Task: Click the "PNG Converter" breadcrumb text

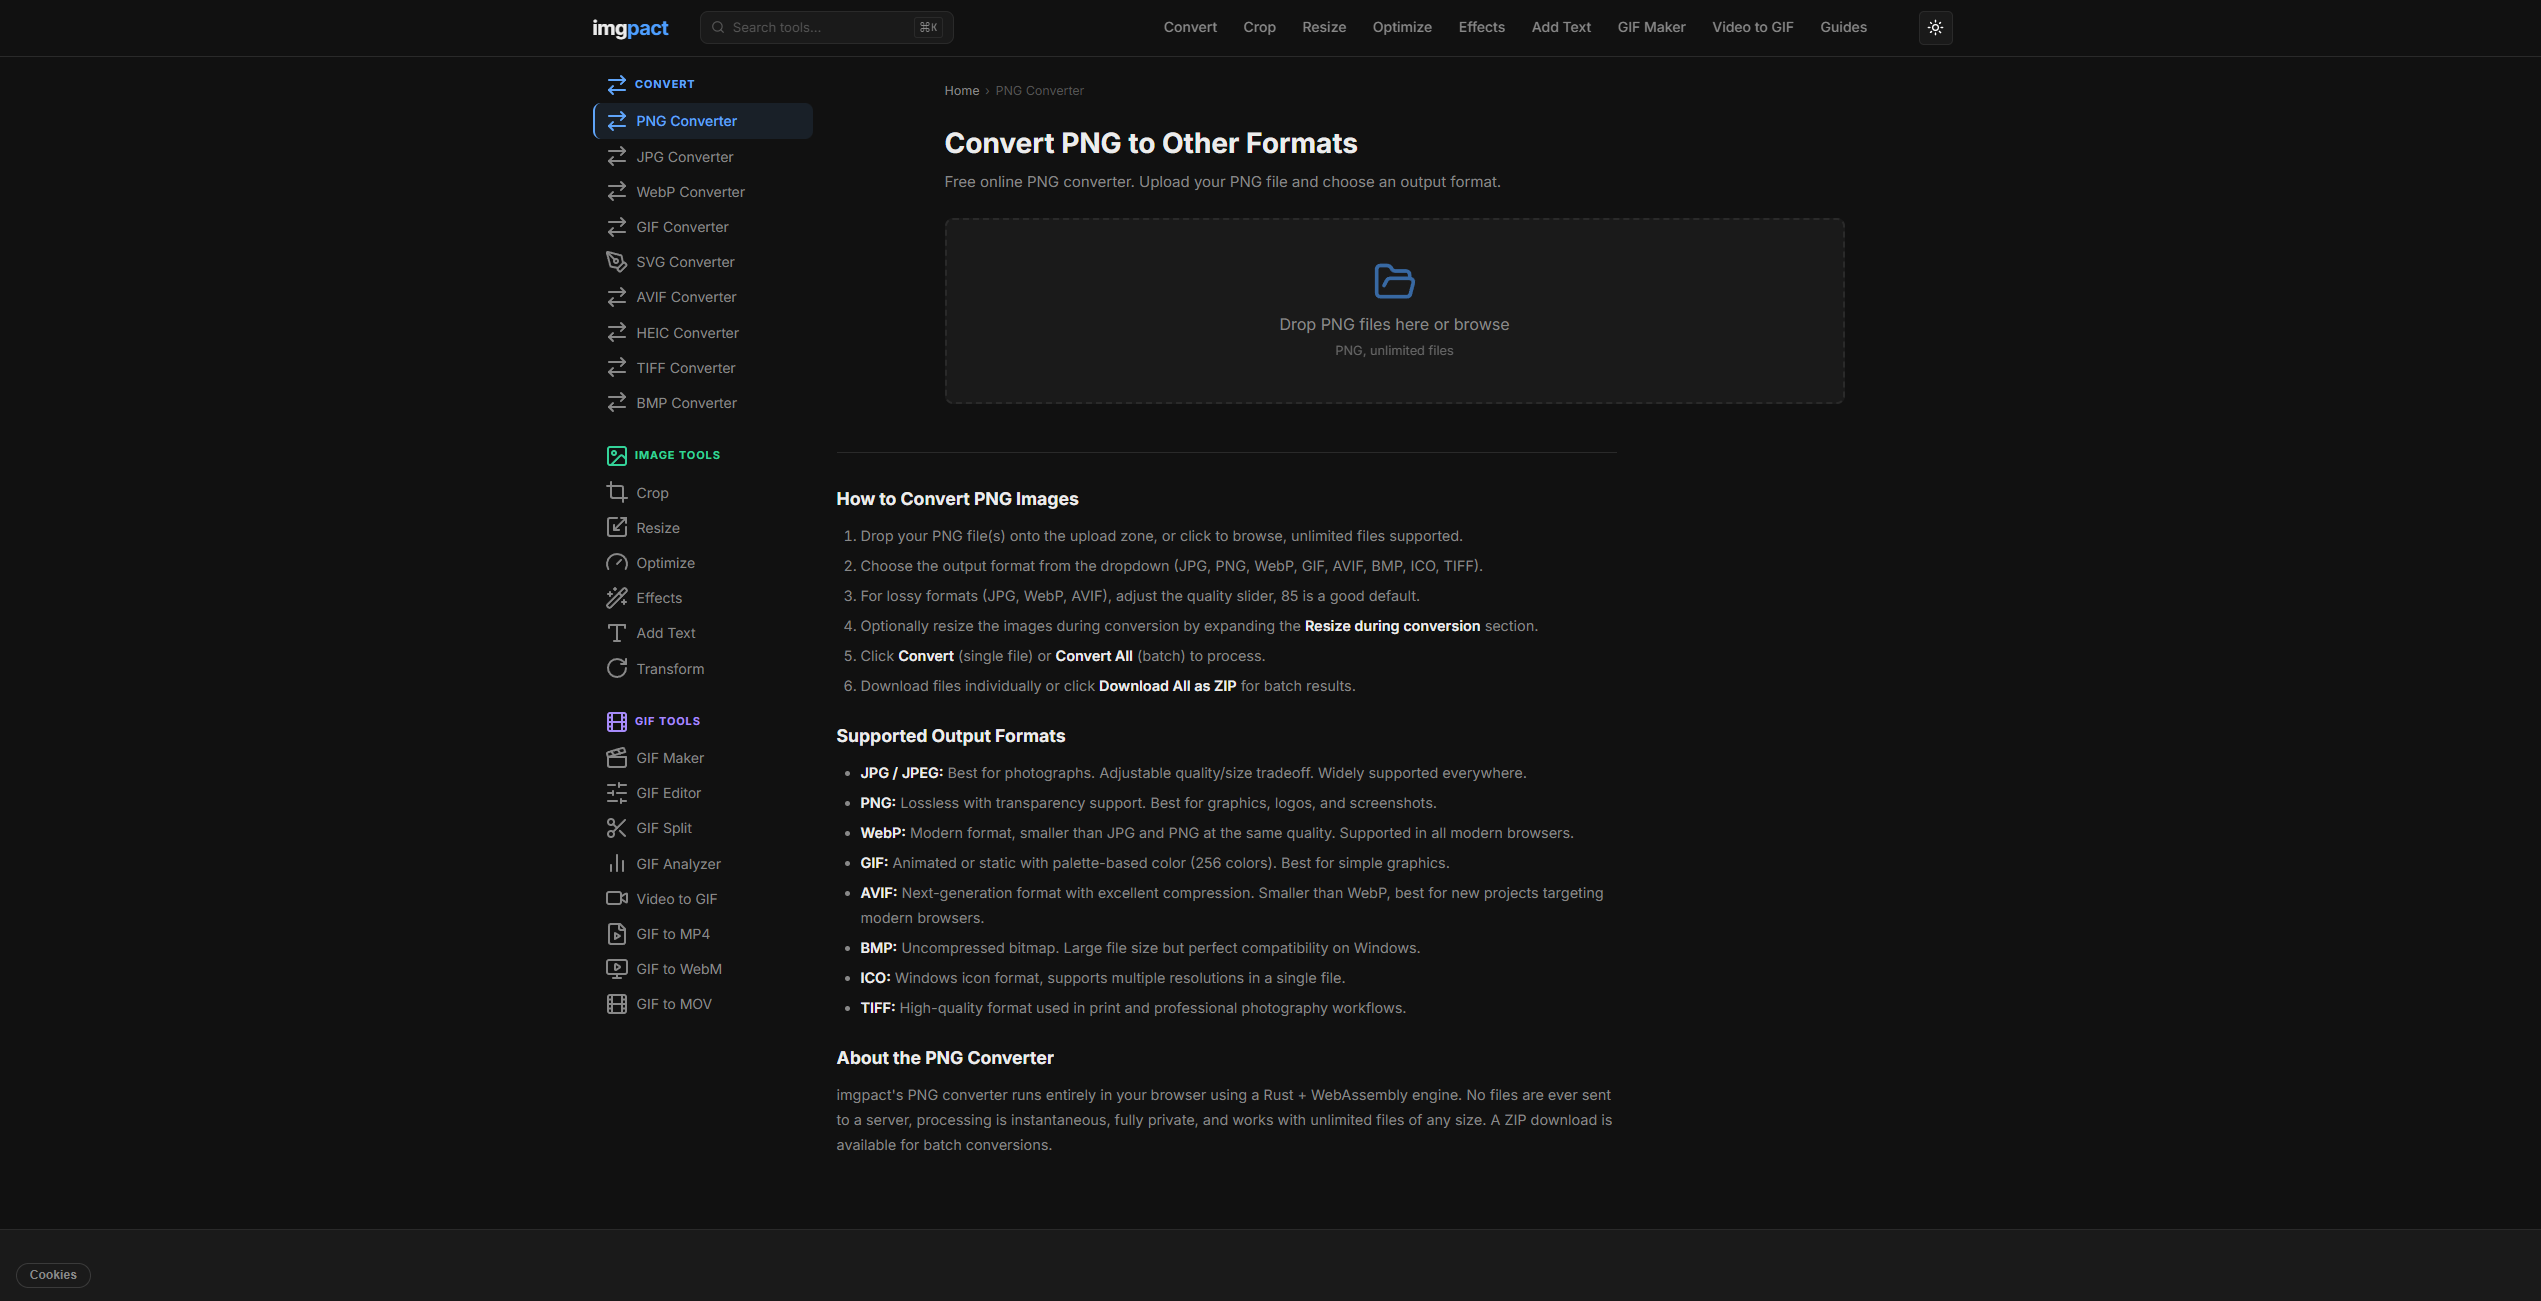Action: coord(1039,91)
